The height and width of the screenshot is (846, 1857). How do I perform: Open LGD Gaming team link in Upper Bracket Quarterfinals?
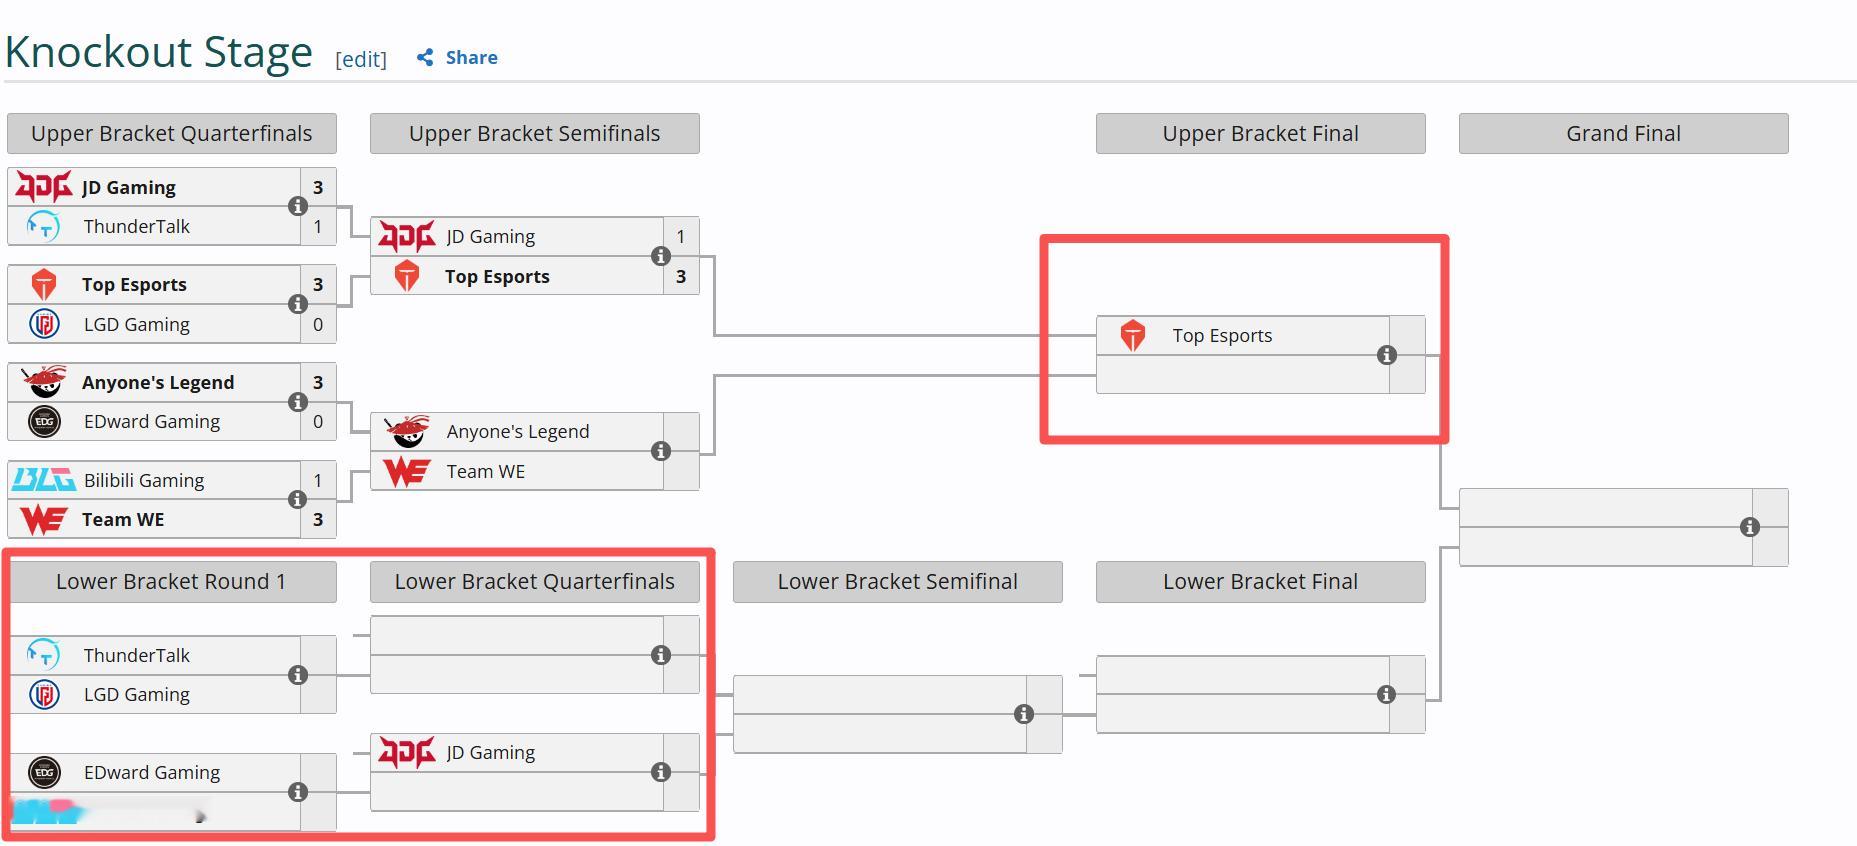click(x=137, y=324)
